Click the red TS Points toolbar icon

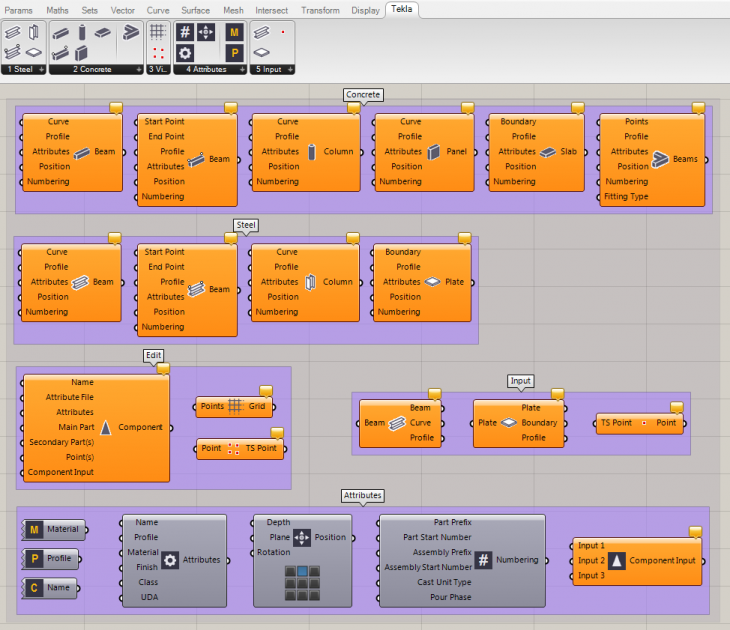[158, 53]
